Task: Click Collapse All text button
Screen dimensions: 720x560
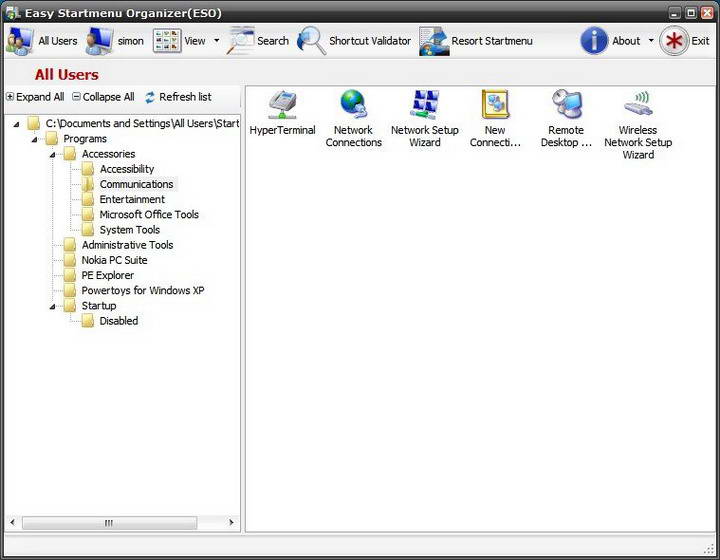Action: (x=108, y=97)
